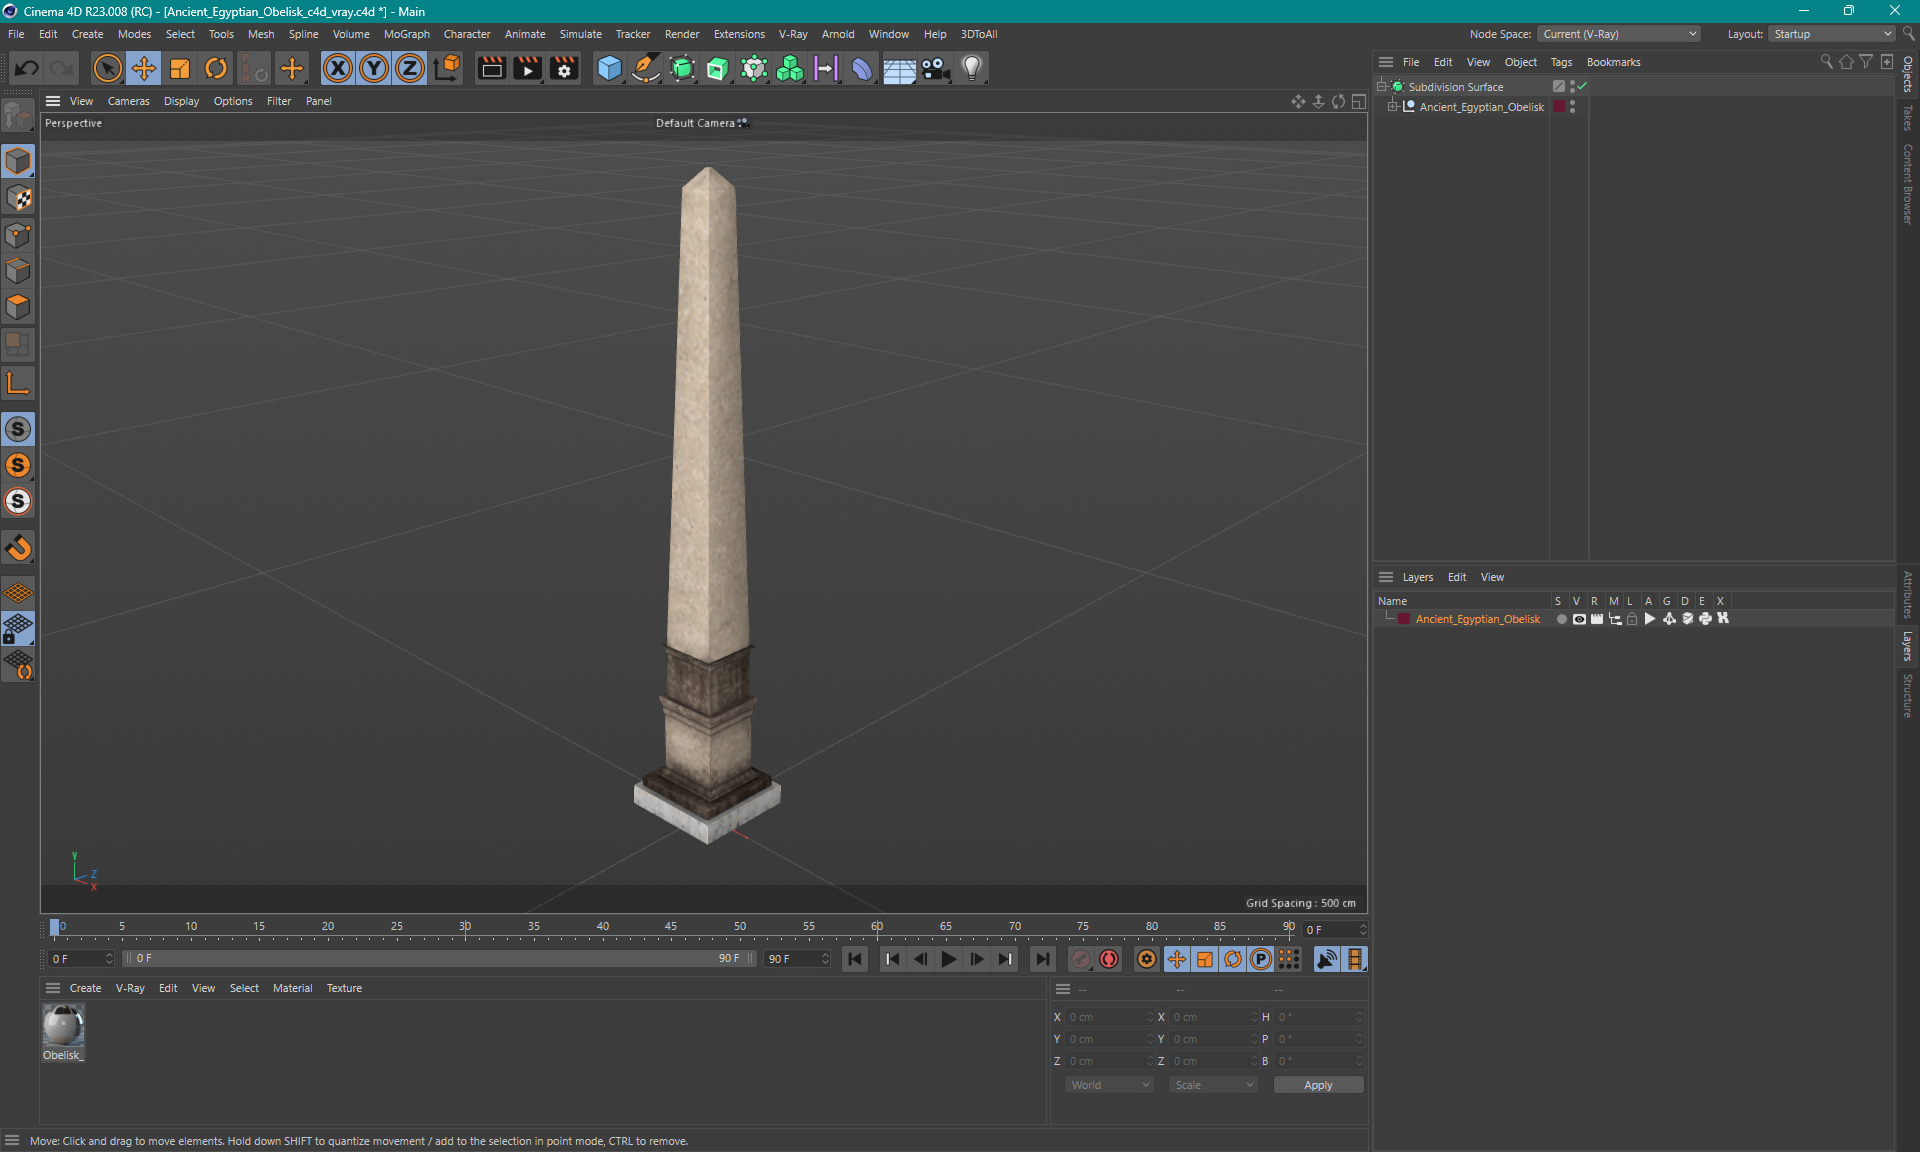This screenshot has width=1920, height=1152.
Task: Activate the Rotate tool
Action: tap(216, 68)
